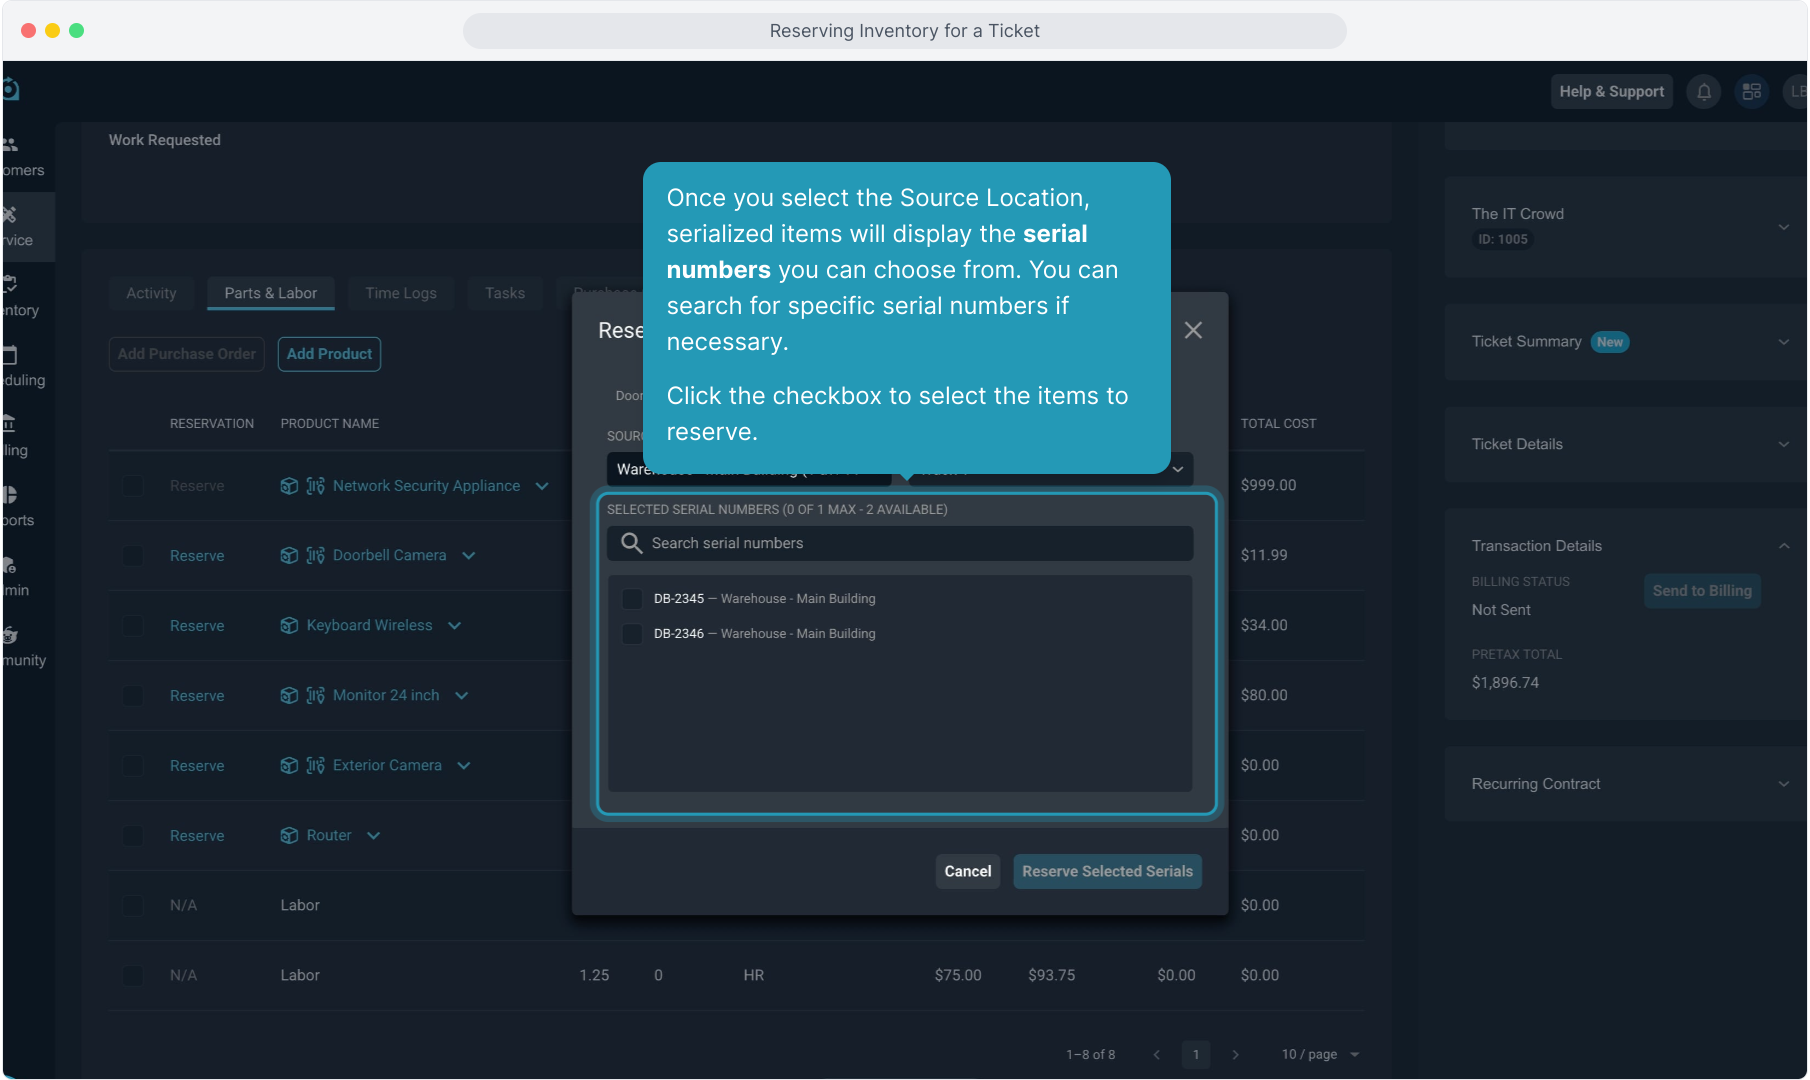Image resolution: width=1810 pixels, height=1080 pixels.
Task: Select the DB-2346 serial number checkbox
Action: pos(632,634)
